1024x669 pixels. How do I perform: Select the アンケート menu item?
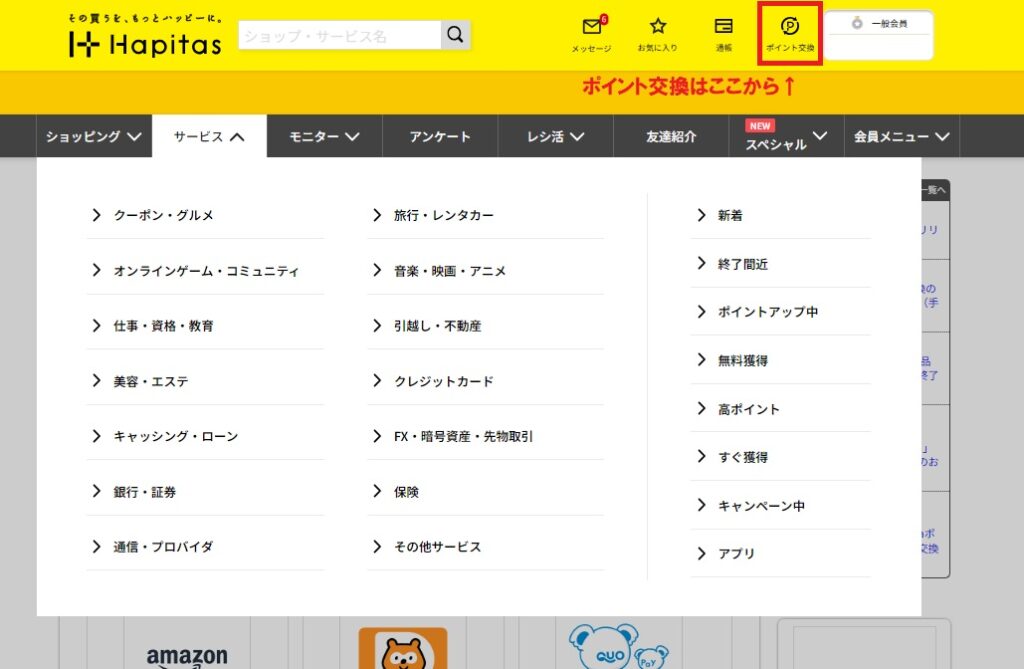tap(440, 137)
